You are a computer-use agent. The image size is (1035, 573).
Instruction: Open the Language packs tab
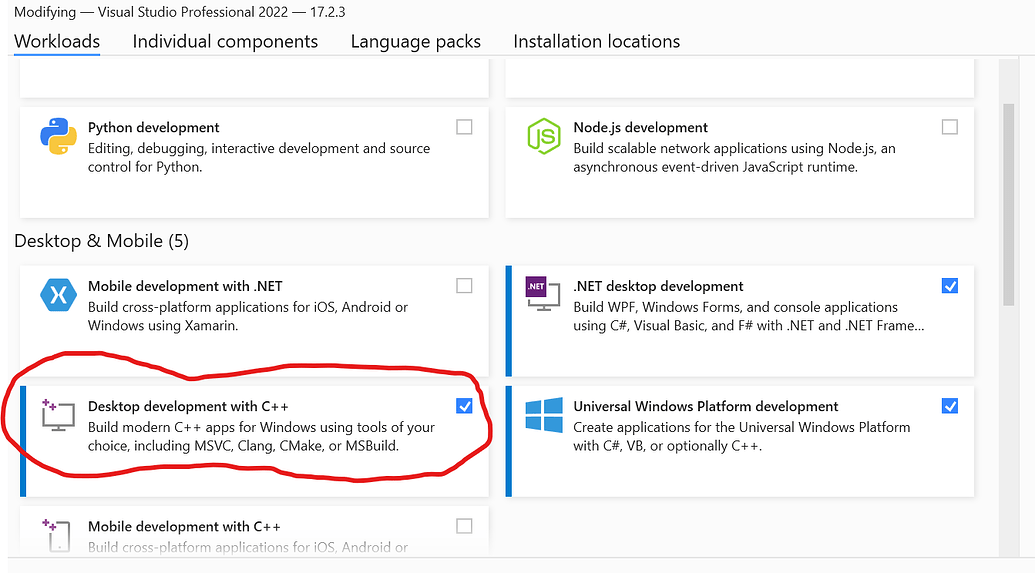pyautogui.click(x=415, y=41)
